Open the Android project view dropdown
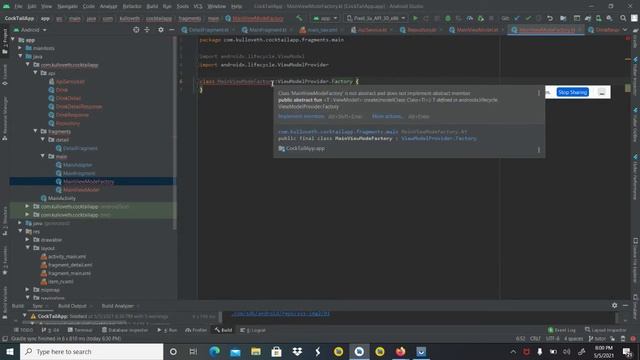The image size is (640, 360). (30, 30)
